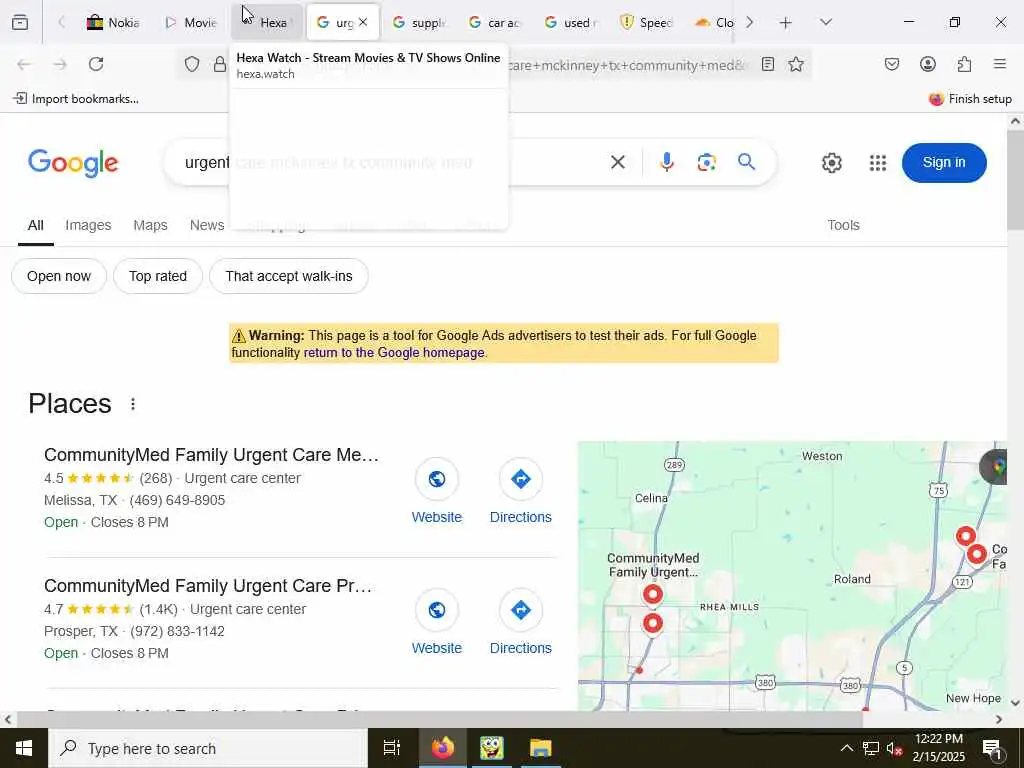Click the CommunityMed Family Urgent map pin
Image resolution: width=1024 pixels, height=768 pixels.
click(x=653, y=594)
